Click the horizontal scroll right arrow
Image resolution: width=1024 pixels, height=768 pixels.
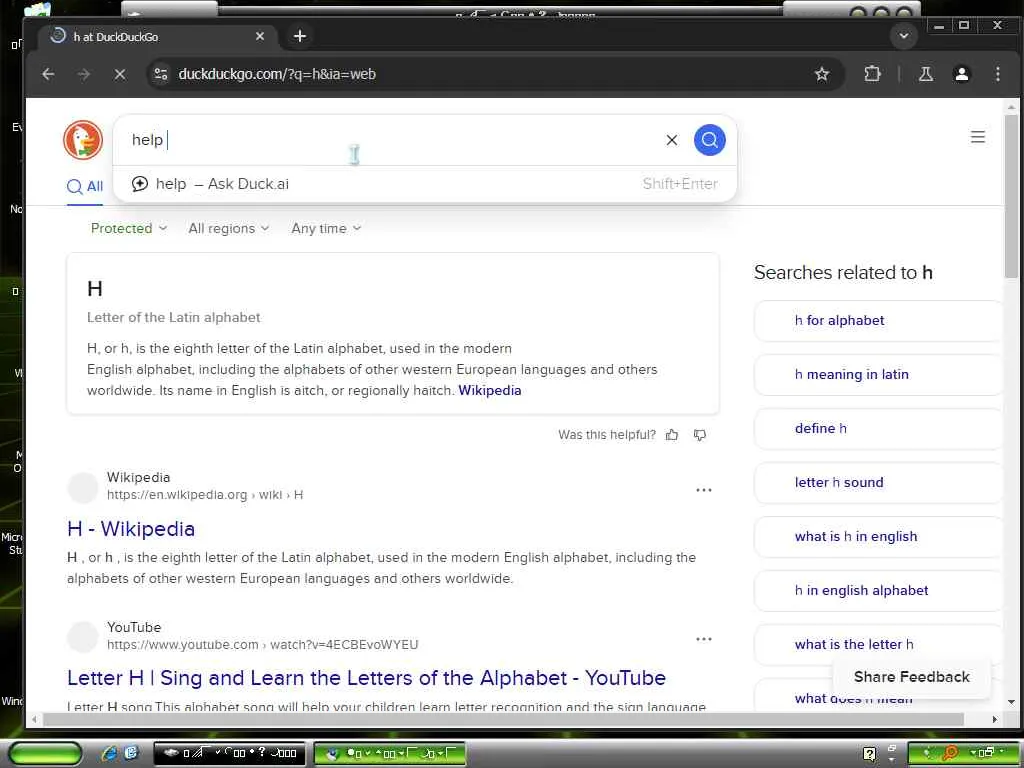(995, 719)
